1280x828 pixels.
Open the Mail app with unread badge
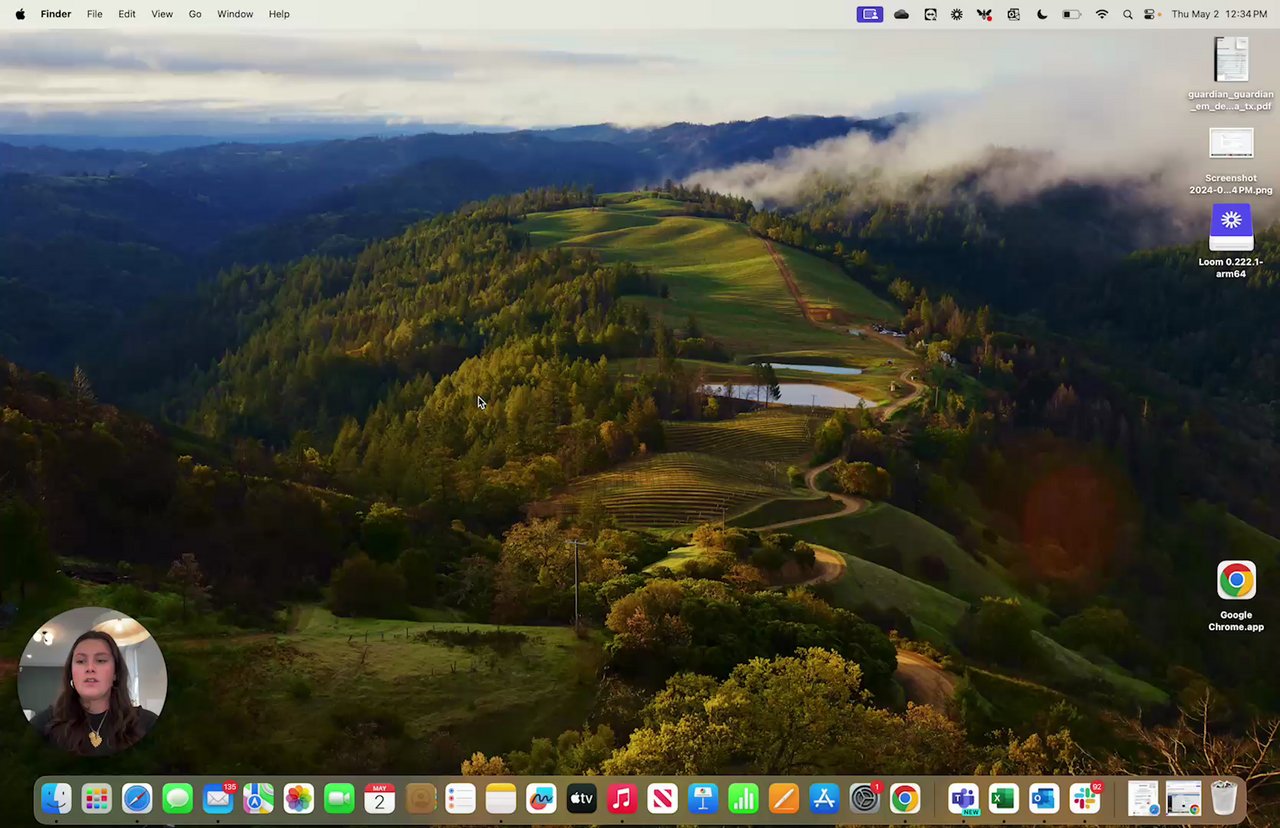[218, 798]
